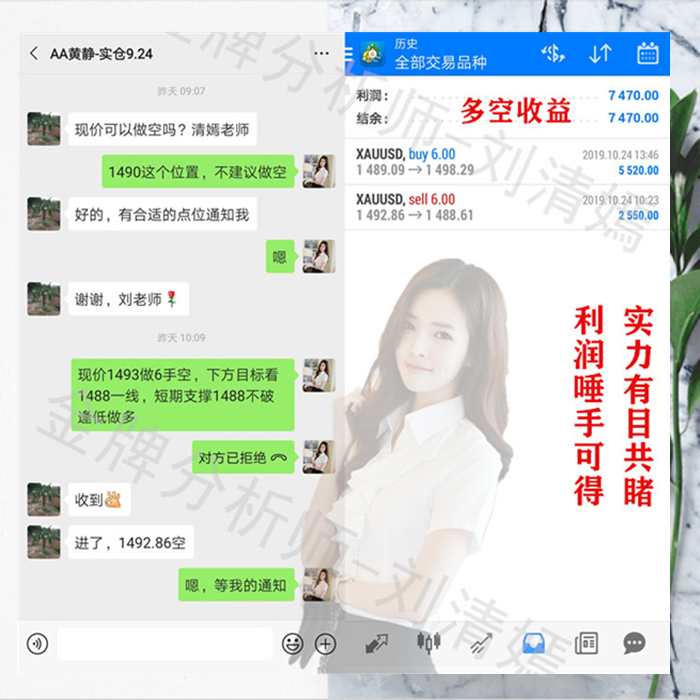Tap message 1490这个位置，不建议做空

pyautogui.click(x=198, y=172)
